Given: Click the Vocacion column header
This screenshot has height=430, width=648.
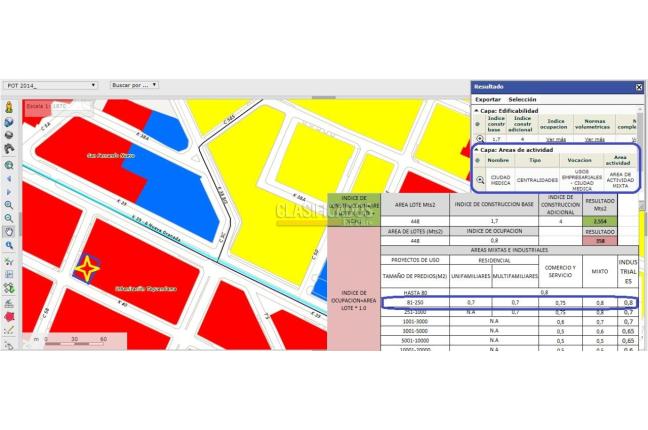Looking at the screenshot, I should [x=579, y=160].
